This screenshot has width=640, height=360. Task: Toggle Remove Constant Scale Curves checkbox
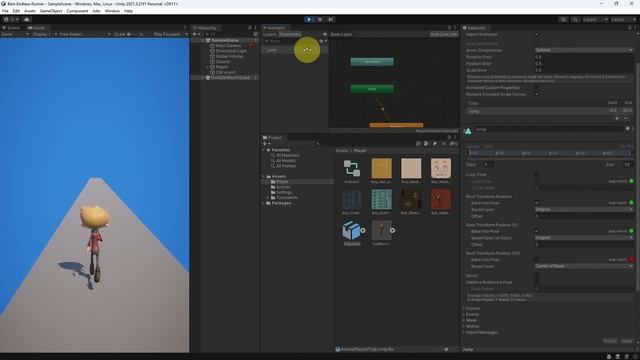(537, 94)
